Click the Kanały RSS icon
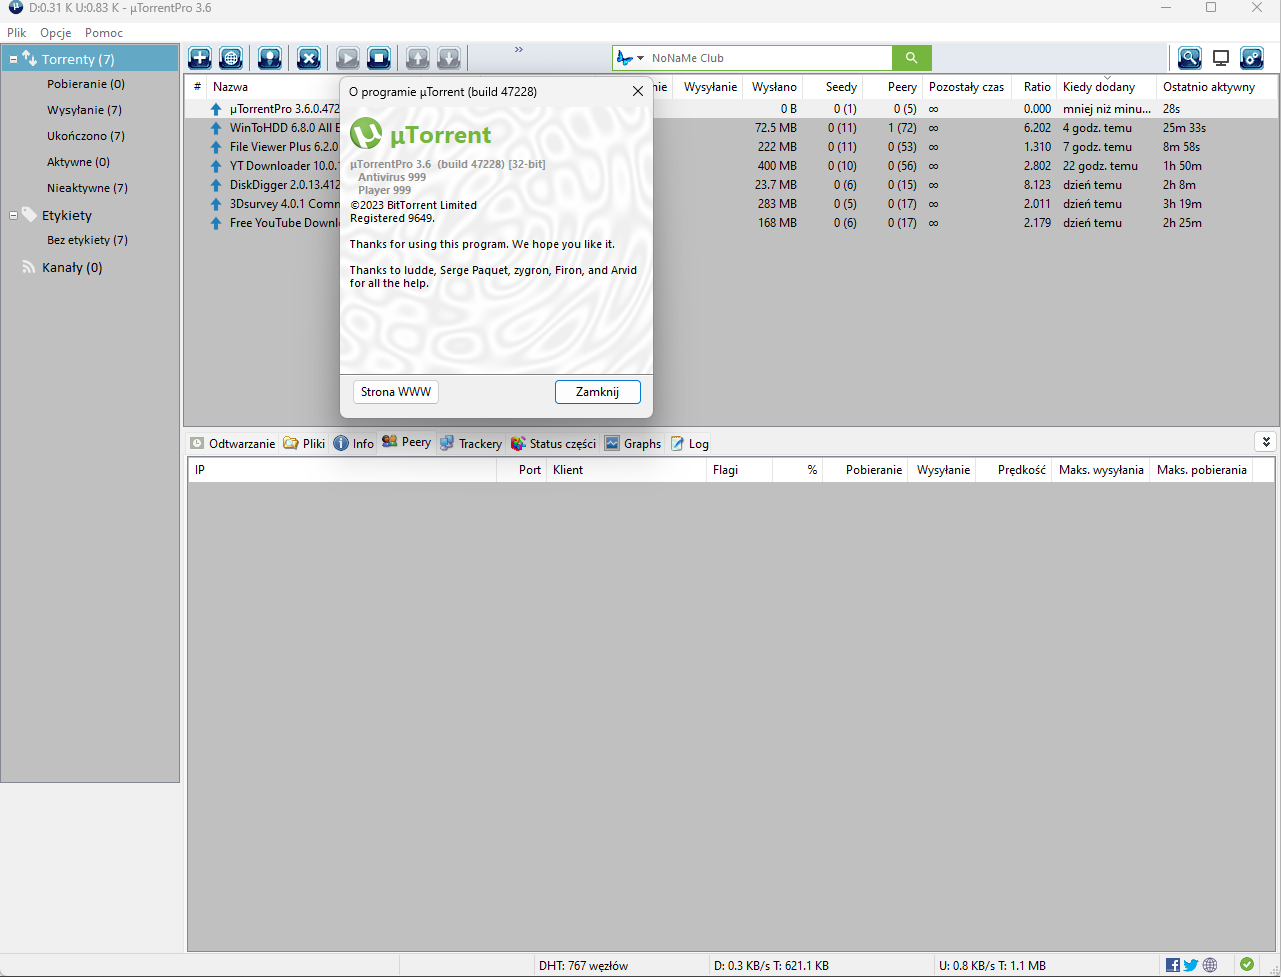Viewport: 1281px width, 977px height. [29, 267]
